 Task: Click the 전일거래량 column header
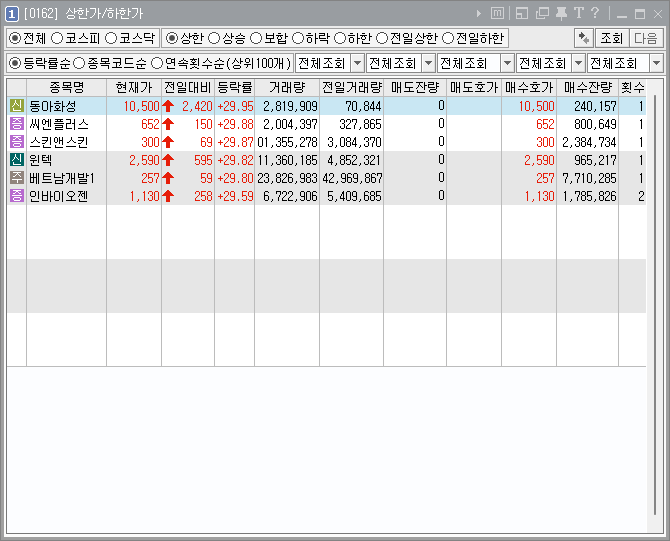tap(352, 88)
